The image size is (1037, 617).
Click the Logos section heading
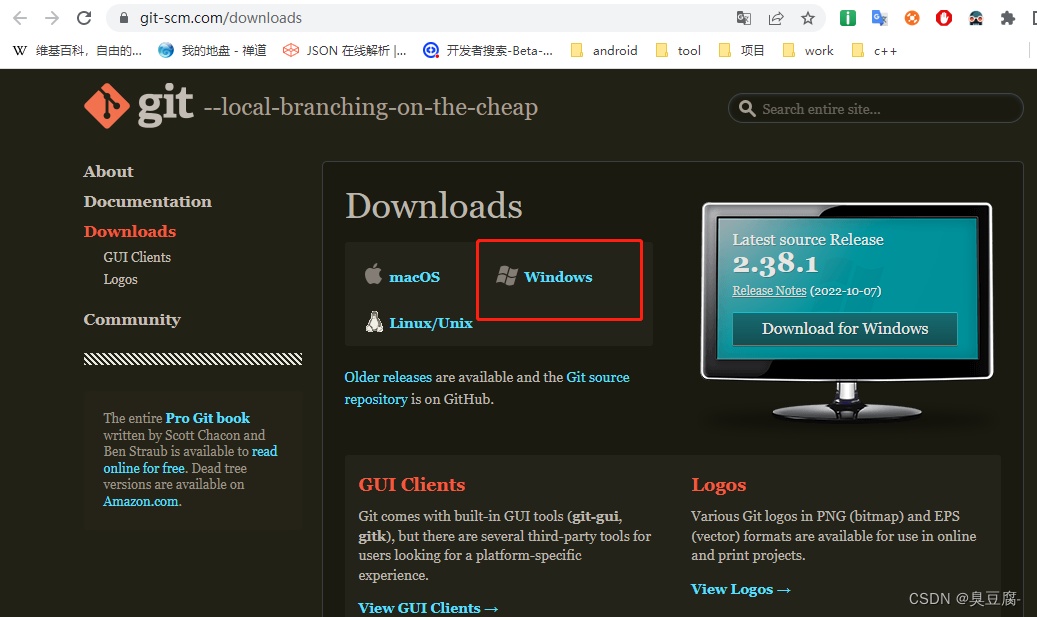(x=718, y=485)
